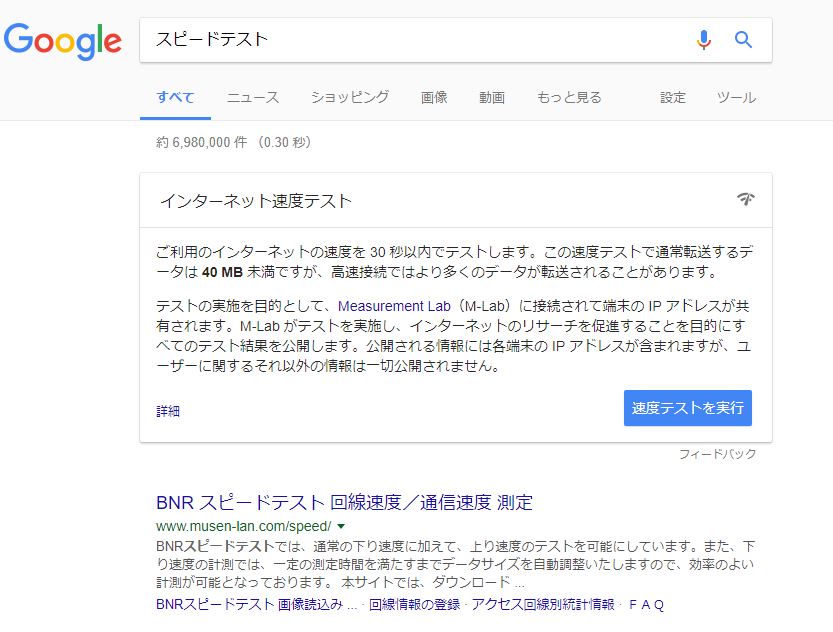The width and height of the screenshot is (833, 632).
Task: Open BNR スピードテスト 回線速度 result title
Action: pyautogui.click(x=344, y=502)
